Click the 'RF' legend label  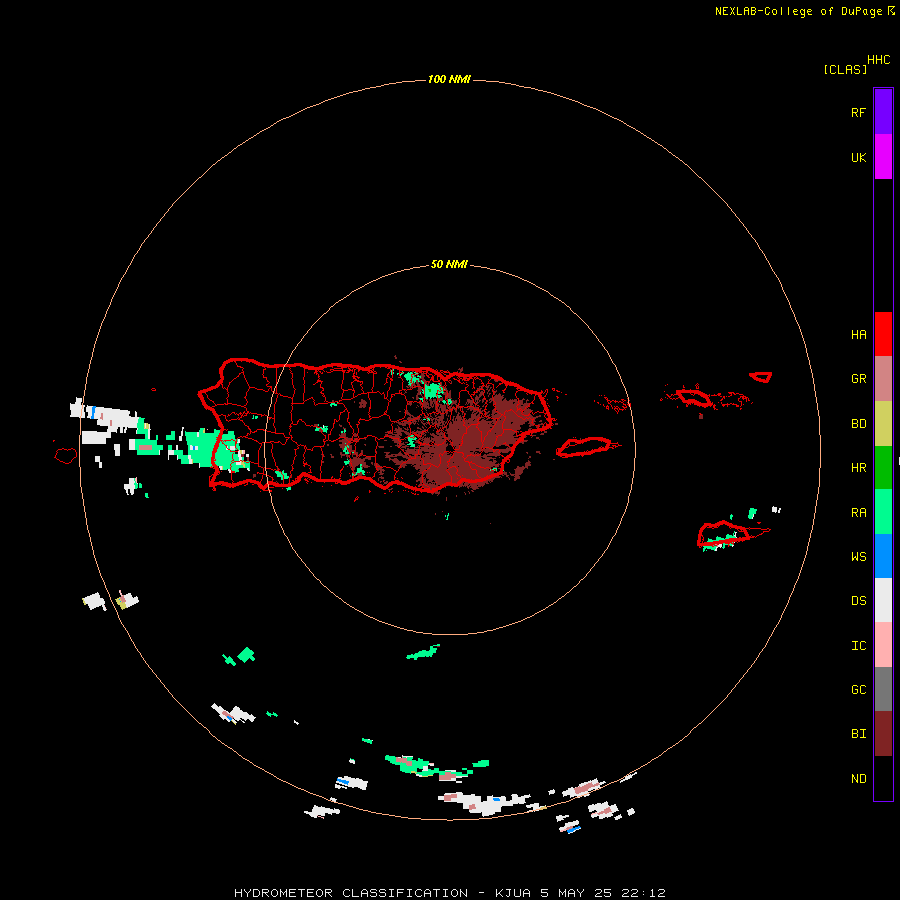click(x=858, y=112)
